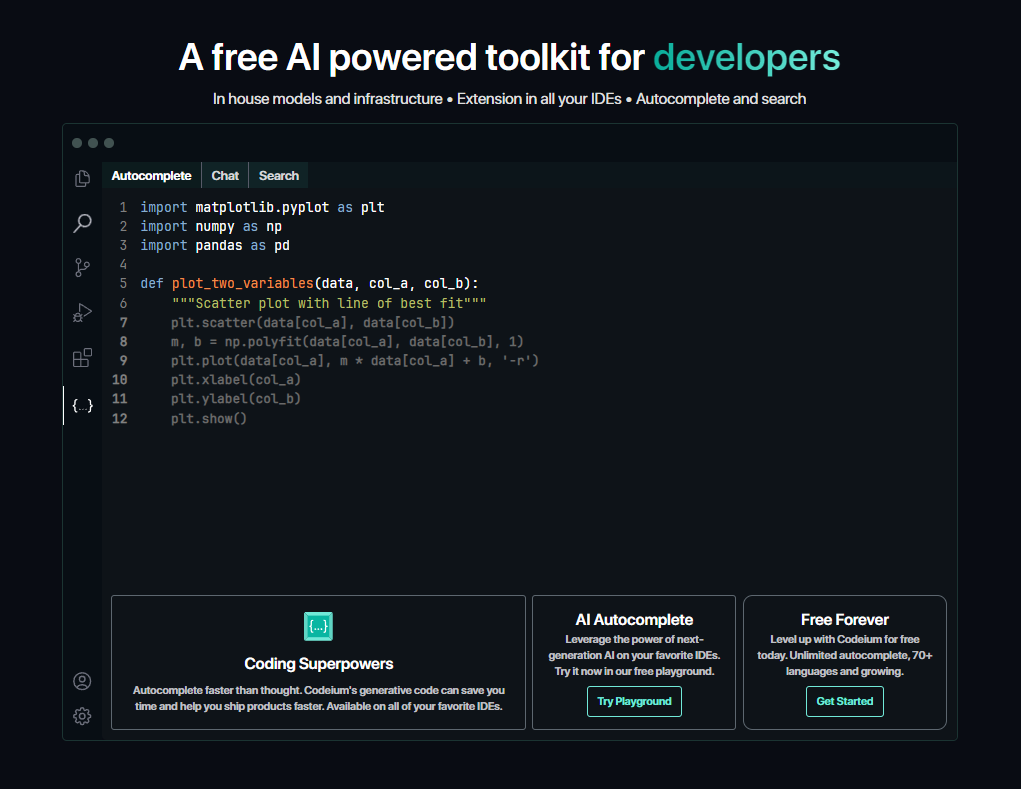Click suggested line 'plt.scatter(data[col_a], data[col_b])'
Viewport: 1021px width, 789px height.
(x=313, y=323)
